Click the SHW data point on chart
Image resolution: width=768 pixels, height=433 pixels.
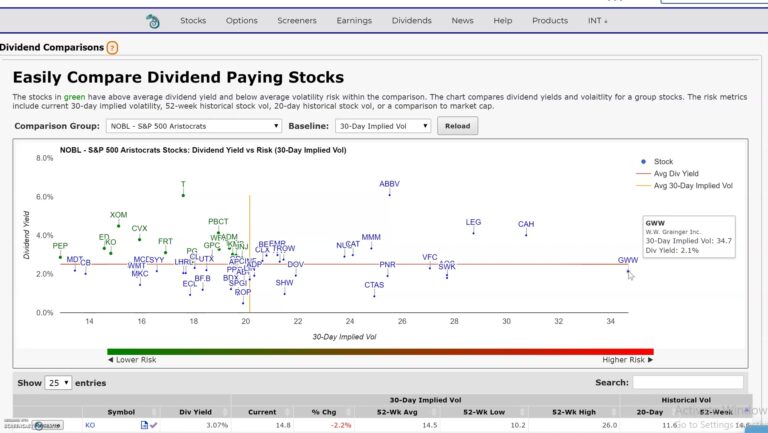click(285, 294)
